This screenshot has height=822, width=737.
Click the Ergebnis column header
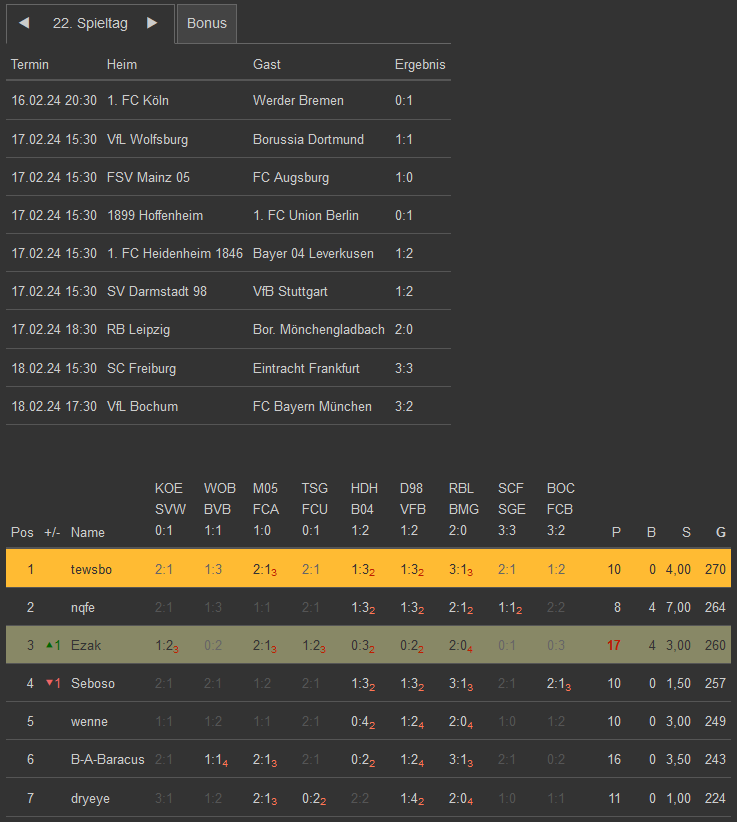tap(420, 64)
